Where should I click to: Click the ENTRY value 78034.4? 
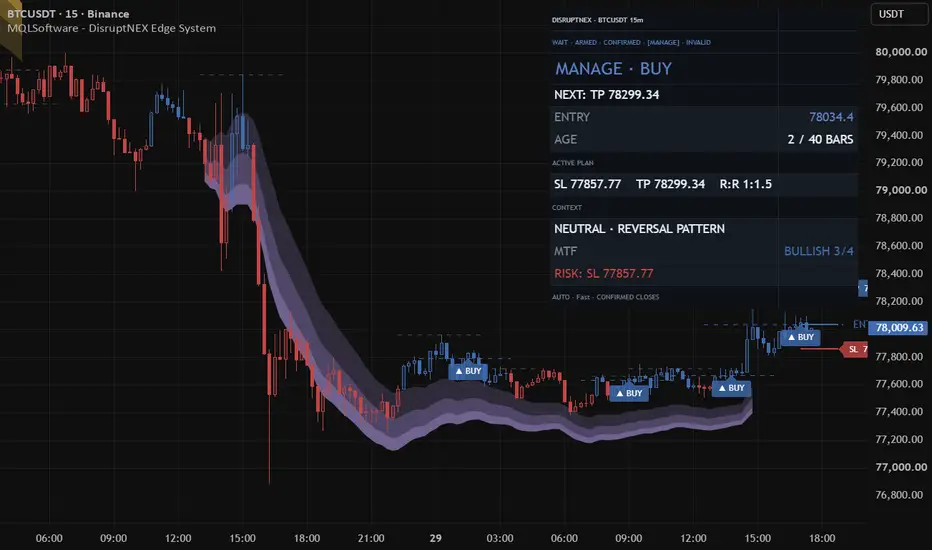831,117
